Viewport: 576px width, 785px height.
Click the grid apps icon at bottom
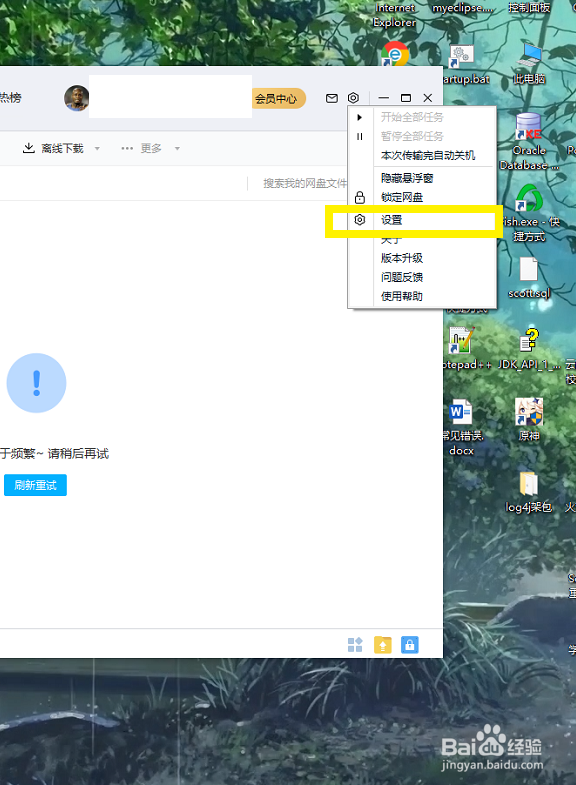pos(355,645)
